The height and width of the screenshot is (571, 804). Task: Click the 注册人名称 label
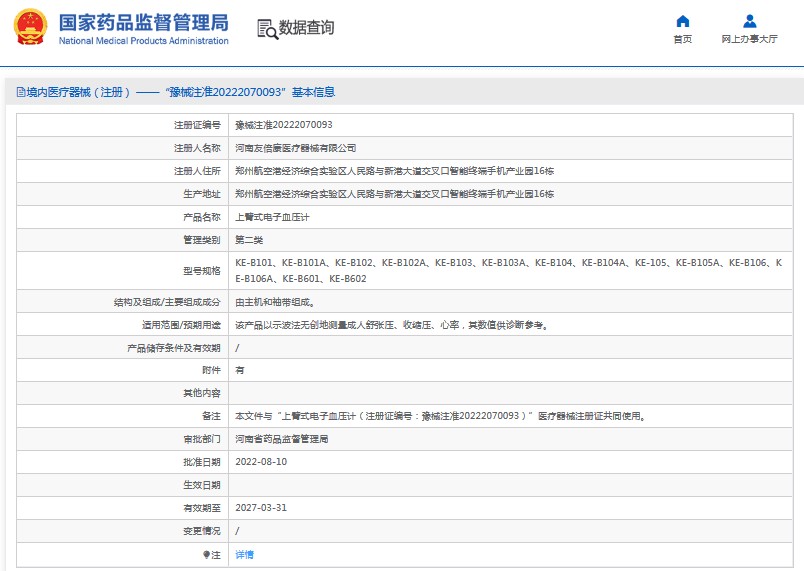point(197,148)
